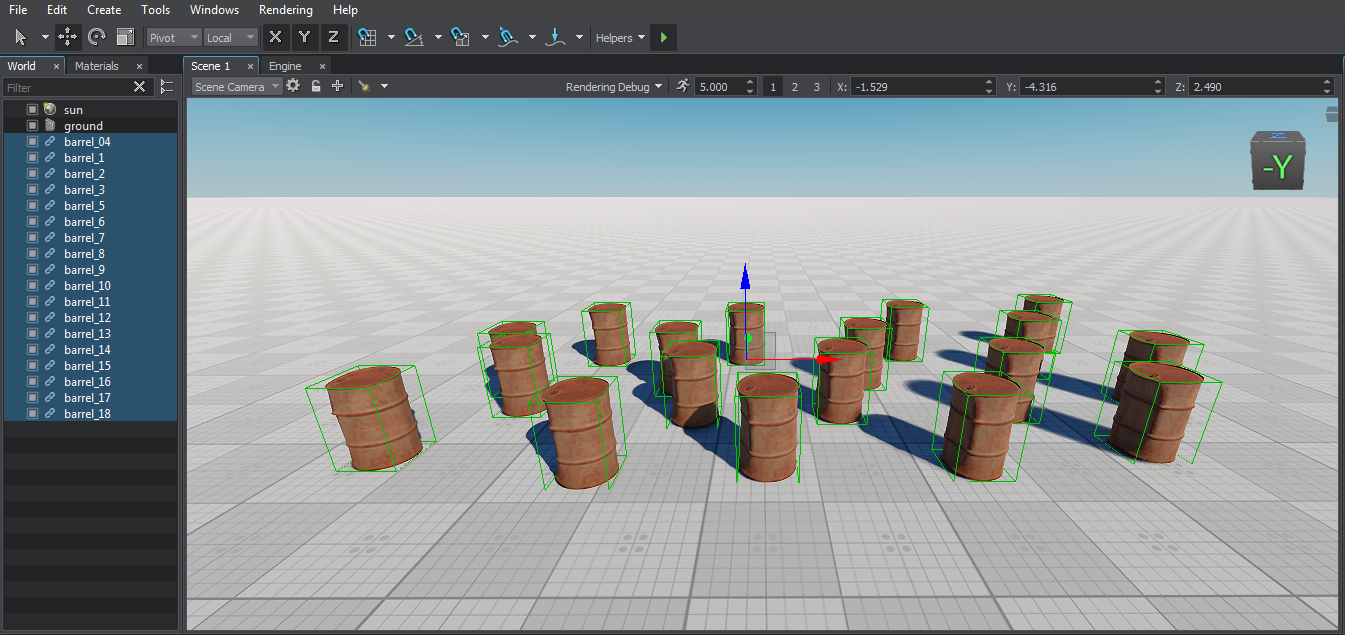Open camera settings gear icon

tap(293, 86)
